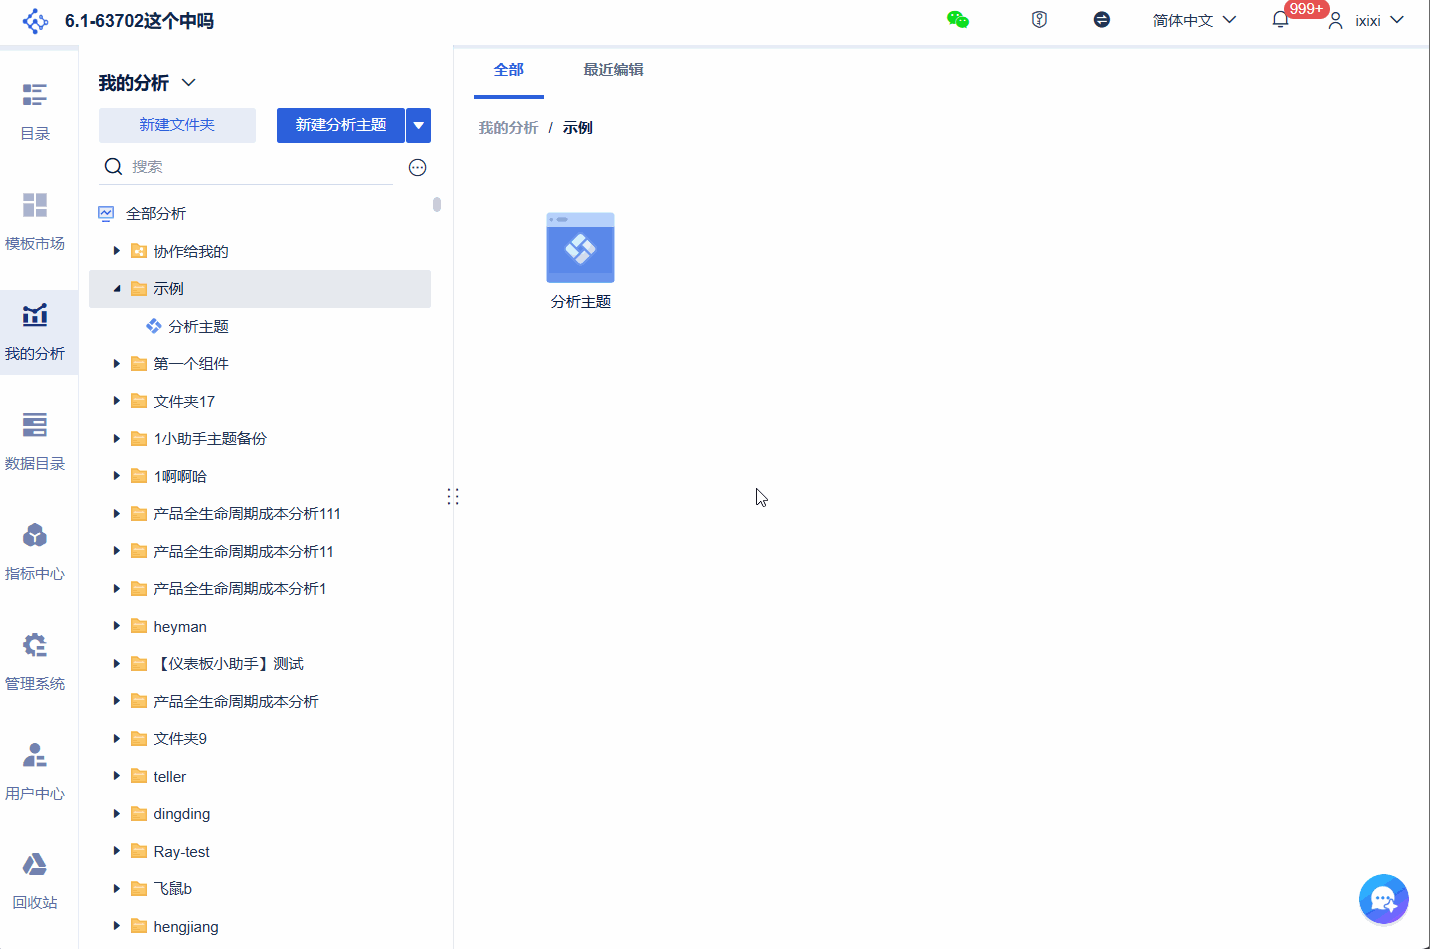Open the key/security icon in header
The height and width of the screenshot is (949, 1430).
pyautogui.click(x=1038, y=18)
